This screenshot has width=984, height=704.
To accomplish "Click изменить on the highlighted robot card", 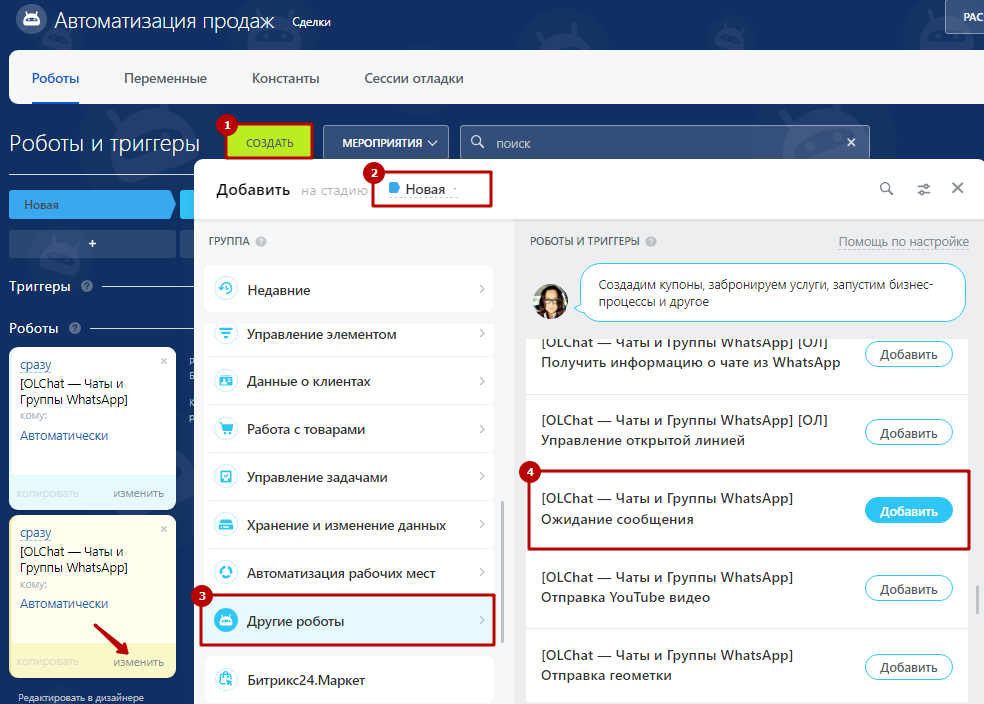I will pyautogui.click(x=138, y=661).
